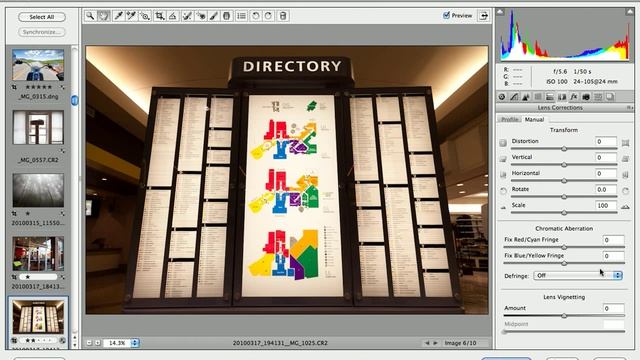Toggle mark for delete trash icon
The height and width of the screenshot is (360, 640).
282,16
